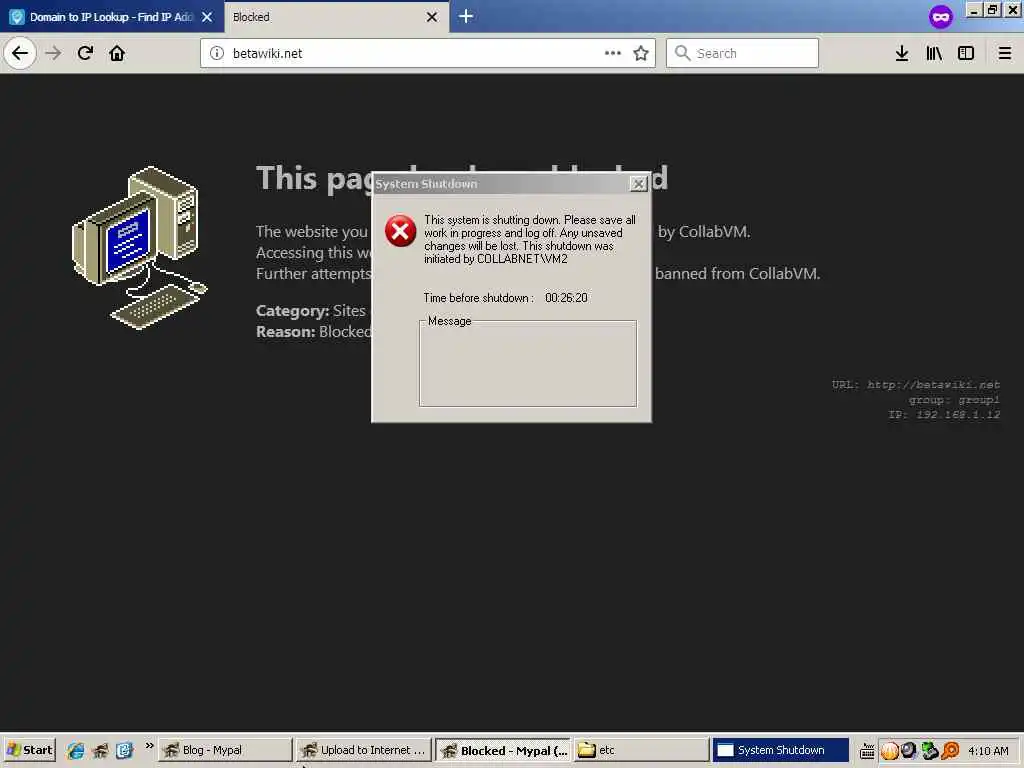Click the red error icon in dialog
This screenshot has height=768, width=1024.
[x=400, y=231]
